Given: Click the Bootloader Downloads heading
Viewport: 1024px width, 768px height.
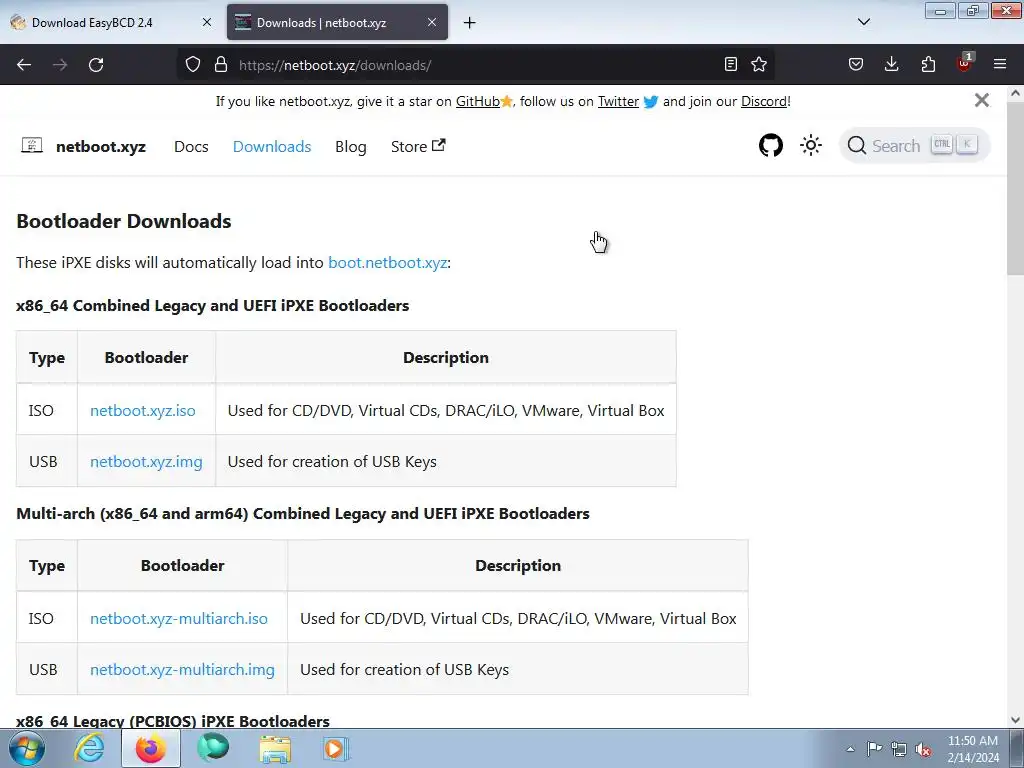Looking at the screenshot, I should pyautogui.click(x=124, y=221).
